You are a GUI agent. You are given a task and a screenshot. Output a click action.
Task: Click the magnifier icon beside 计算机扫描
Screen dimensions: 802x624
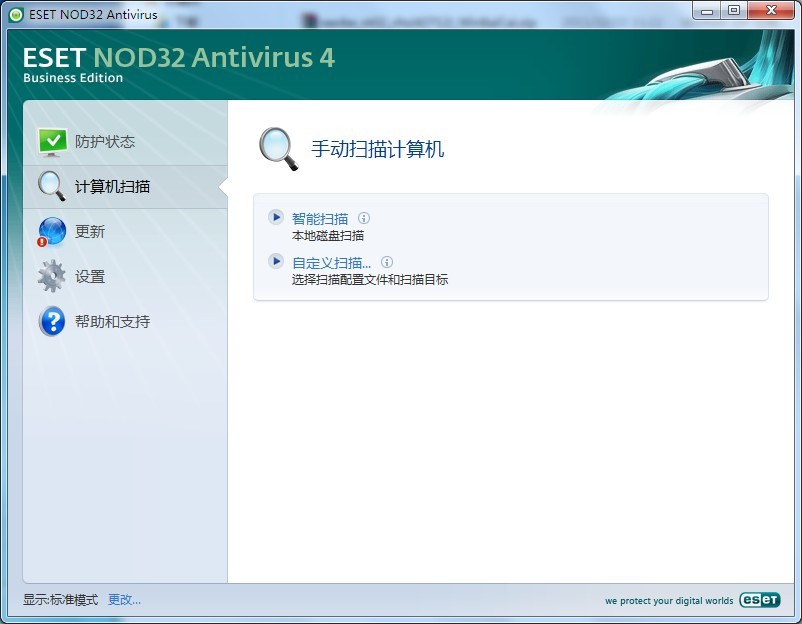point(51,186)
